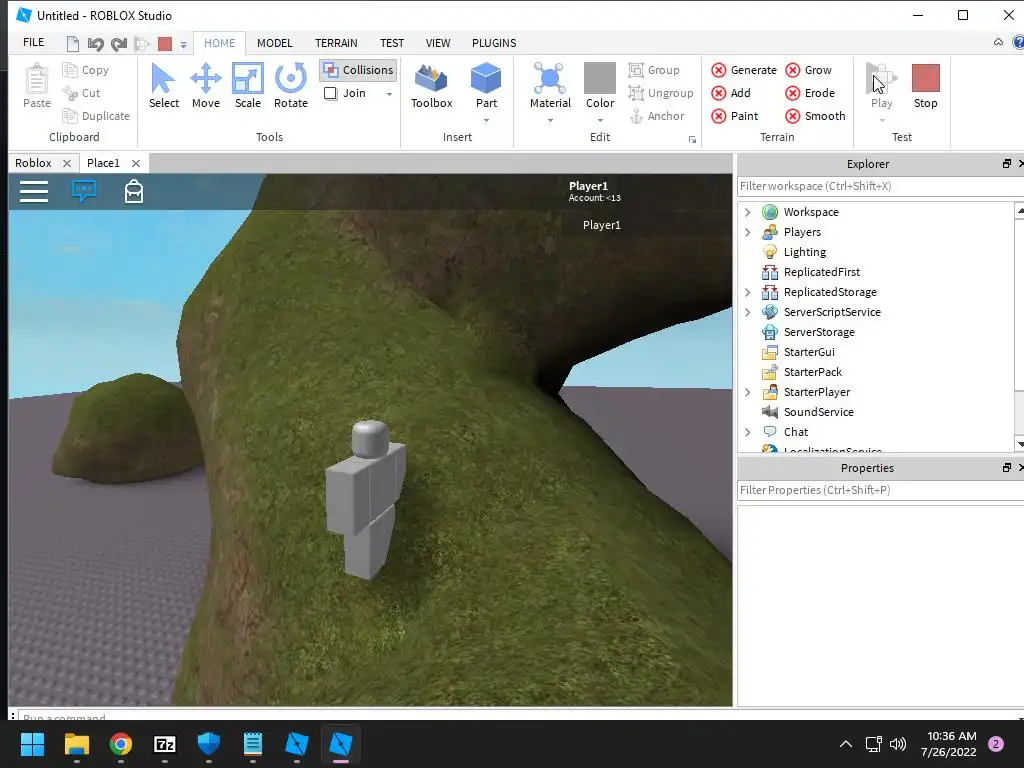
Task: Click the Anchor button
Action: pos(656,116)
